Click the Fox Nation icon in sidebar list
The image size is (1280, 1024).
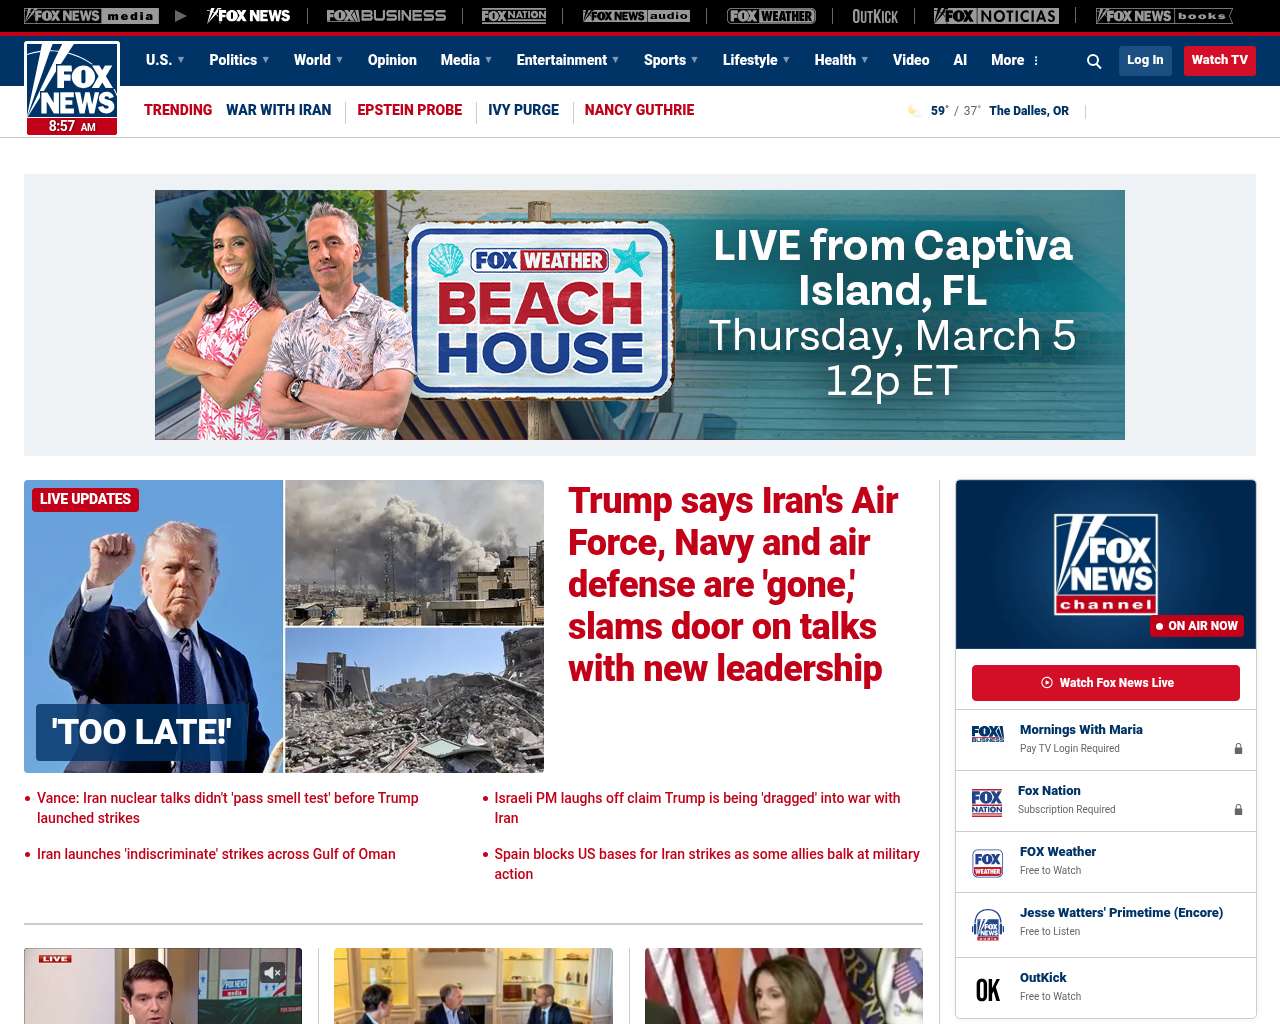(x=987, y=802)
